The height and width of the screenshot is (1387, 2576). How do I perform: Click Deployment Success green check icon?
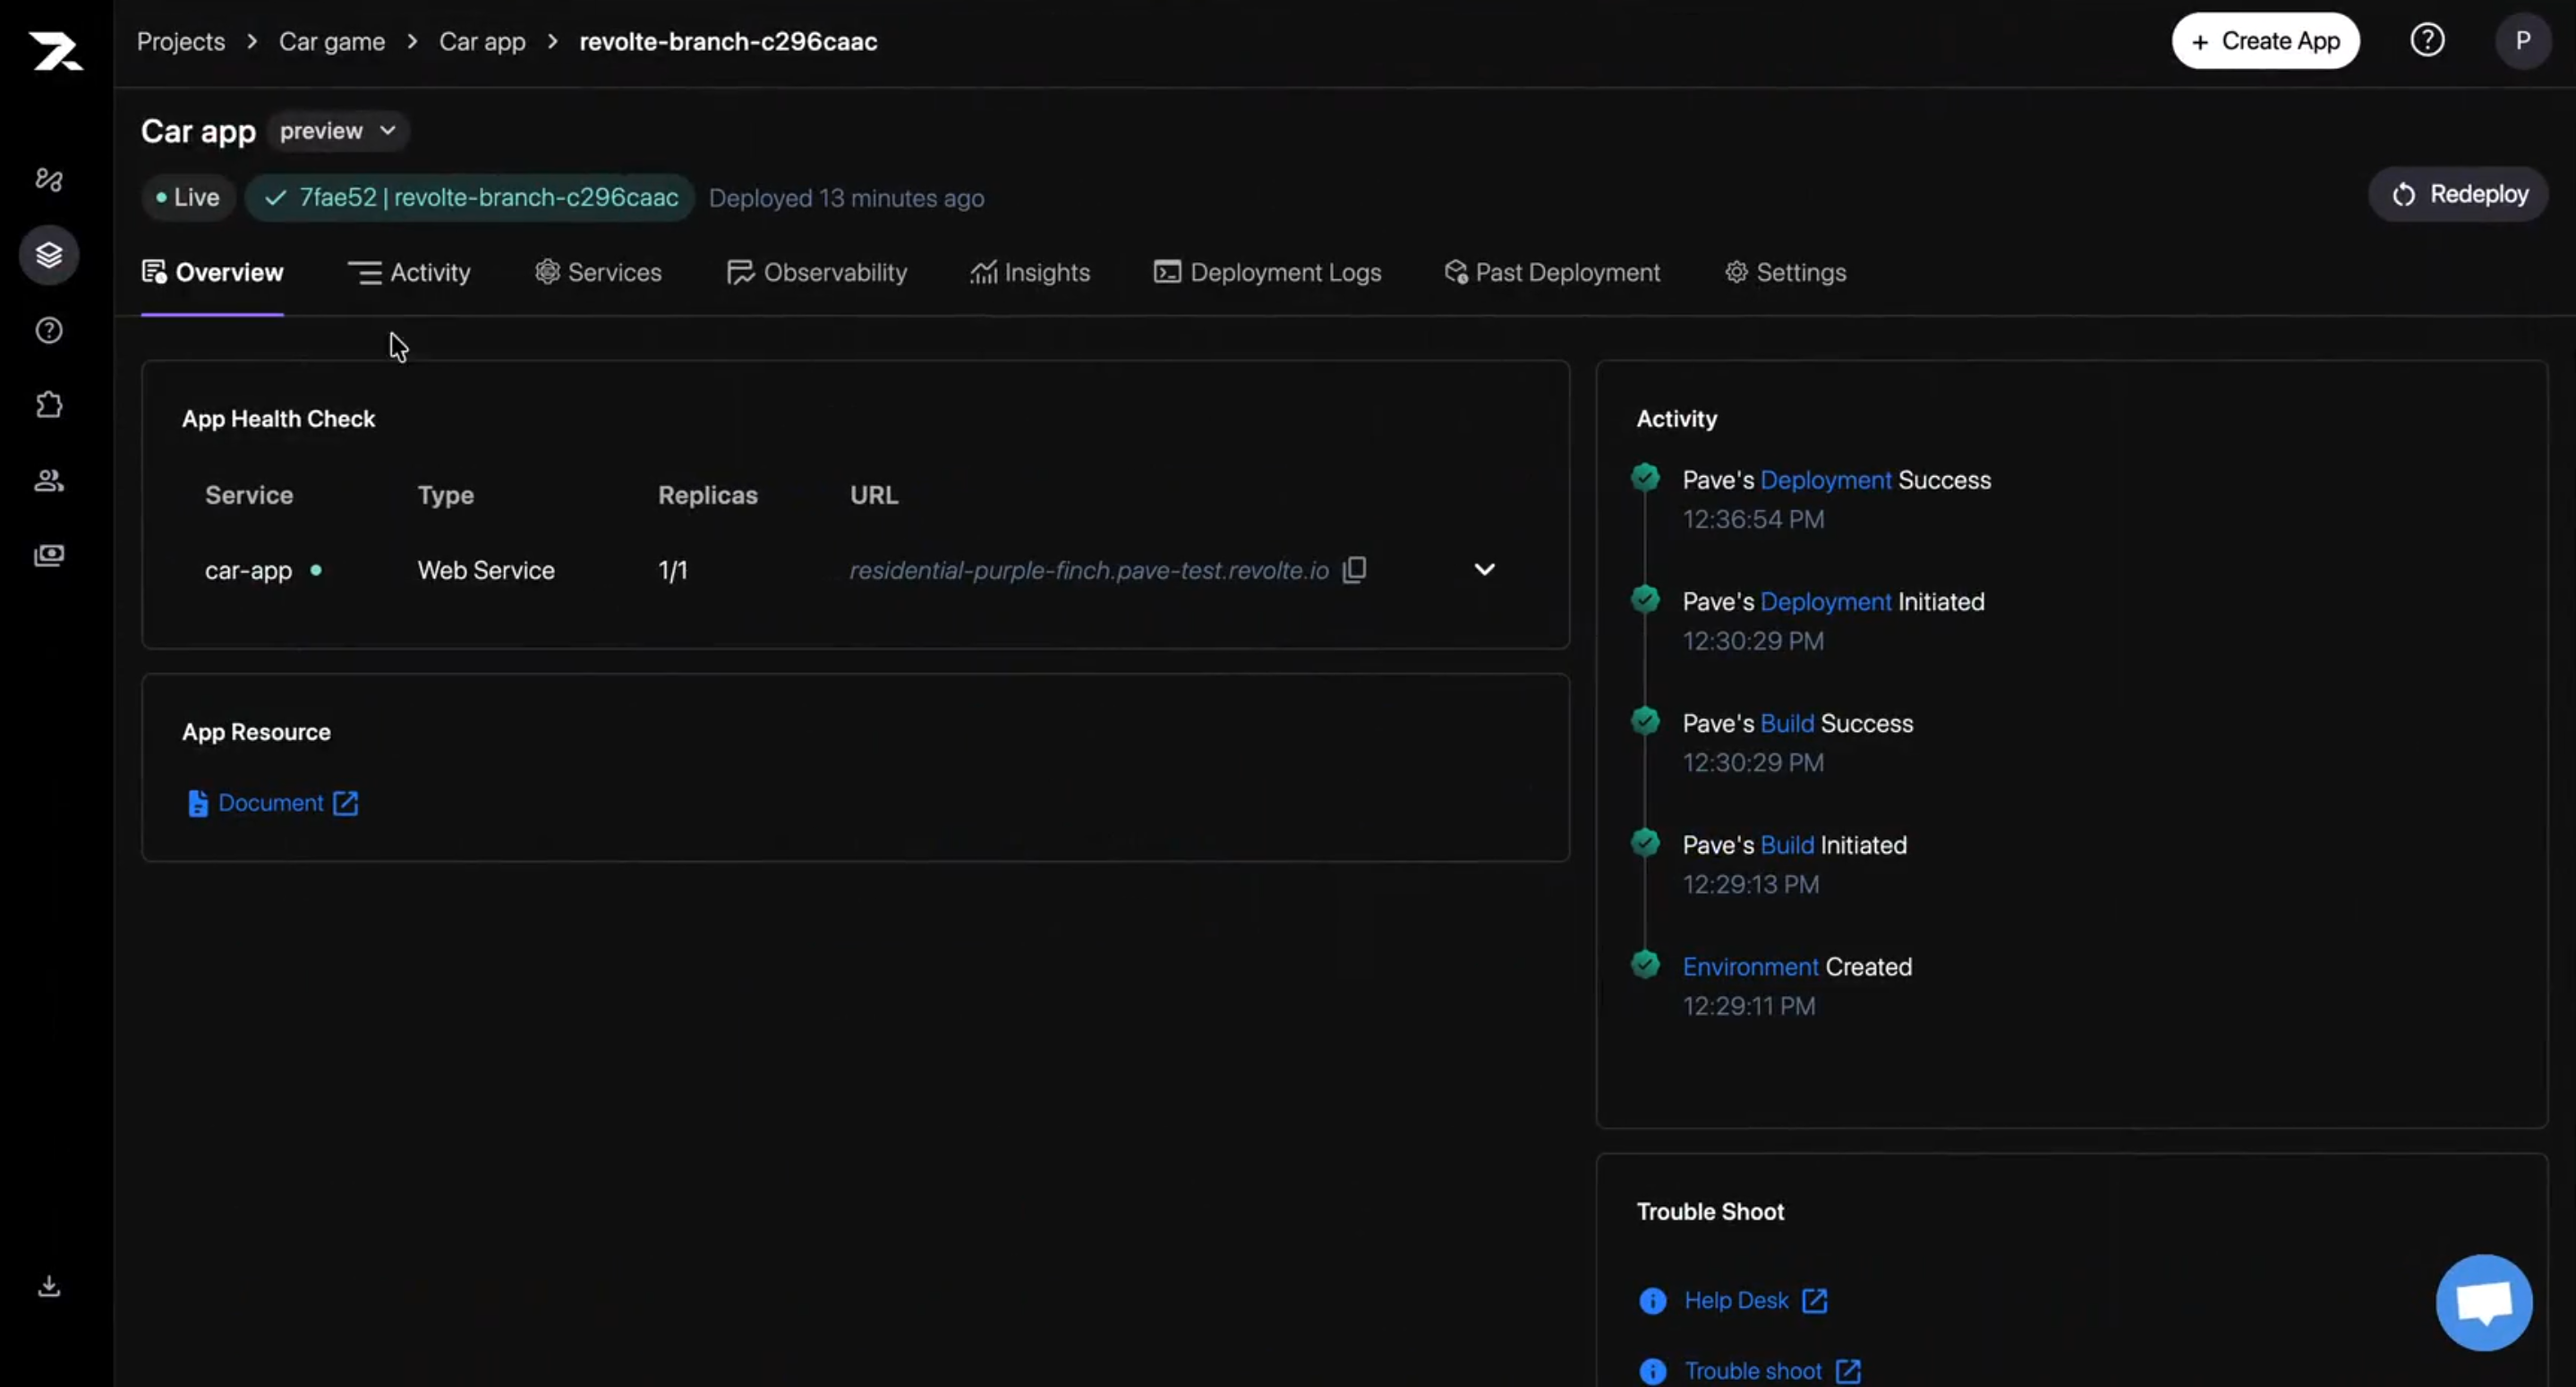(x=1645, y=478)
